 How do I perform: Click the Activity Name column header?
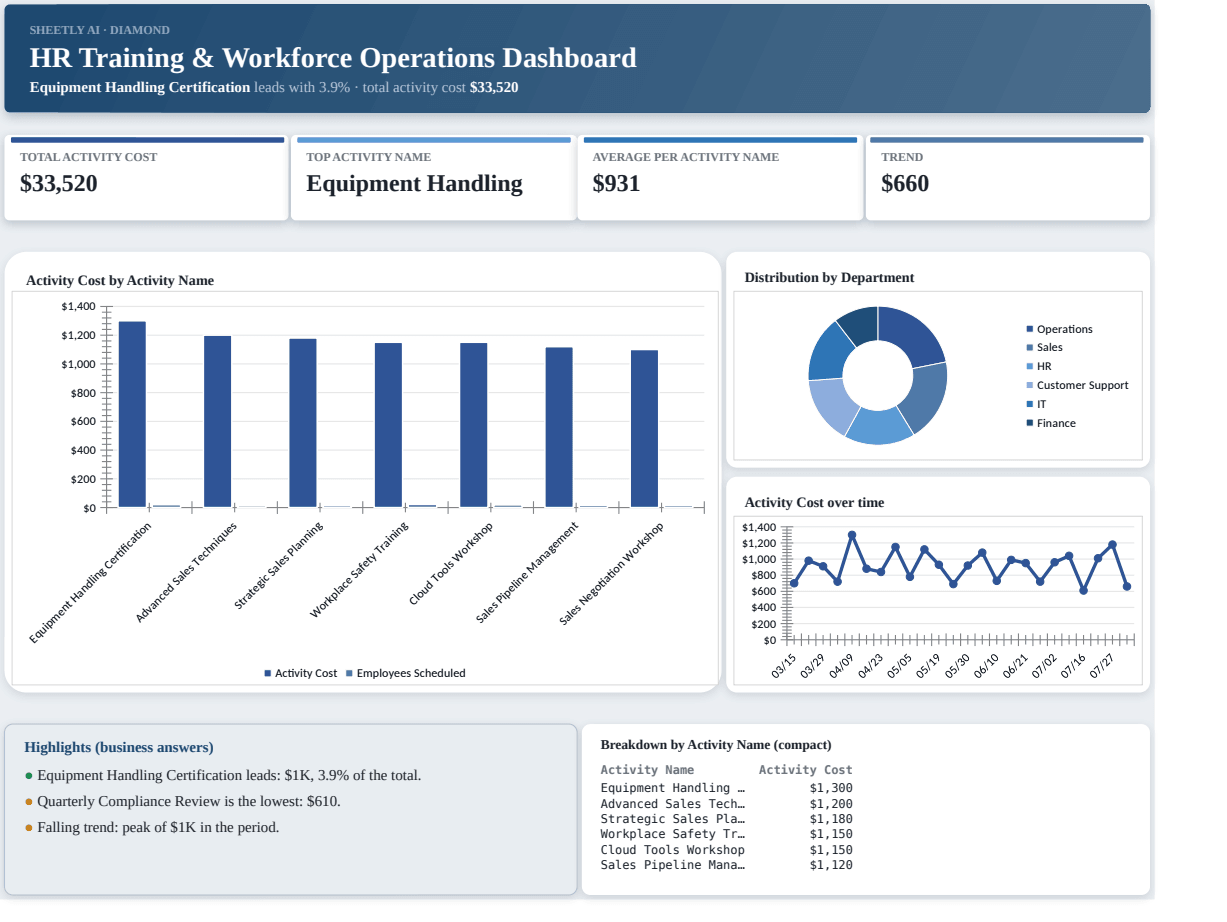(647, 770)
